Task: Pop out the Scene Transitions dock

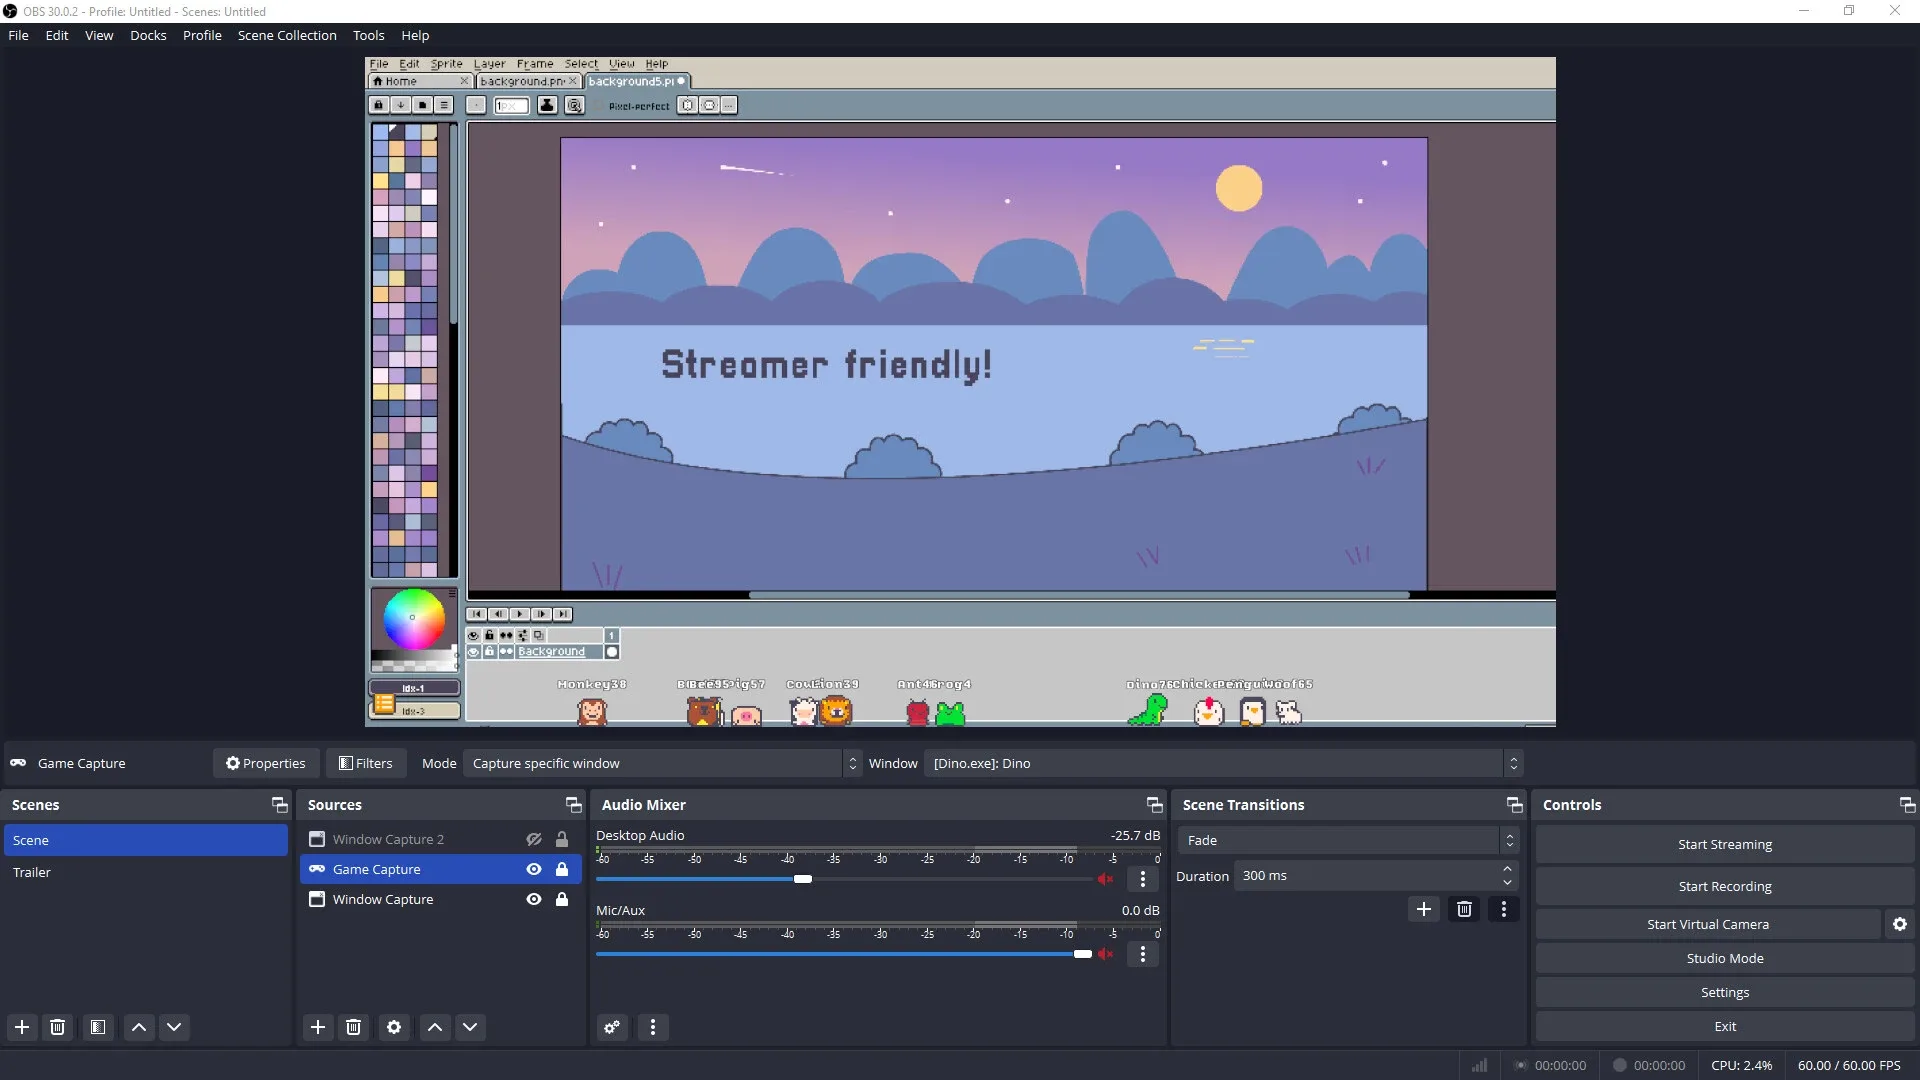Action: (1514, 804)
